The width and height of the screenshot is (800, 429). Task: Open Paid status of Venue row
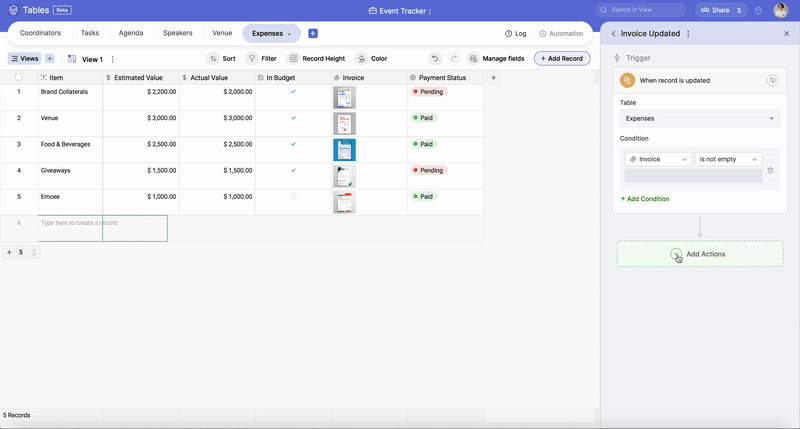[423, 118]
